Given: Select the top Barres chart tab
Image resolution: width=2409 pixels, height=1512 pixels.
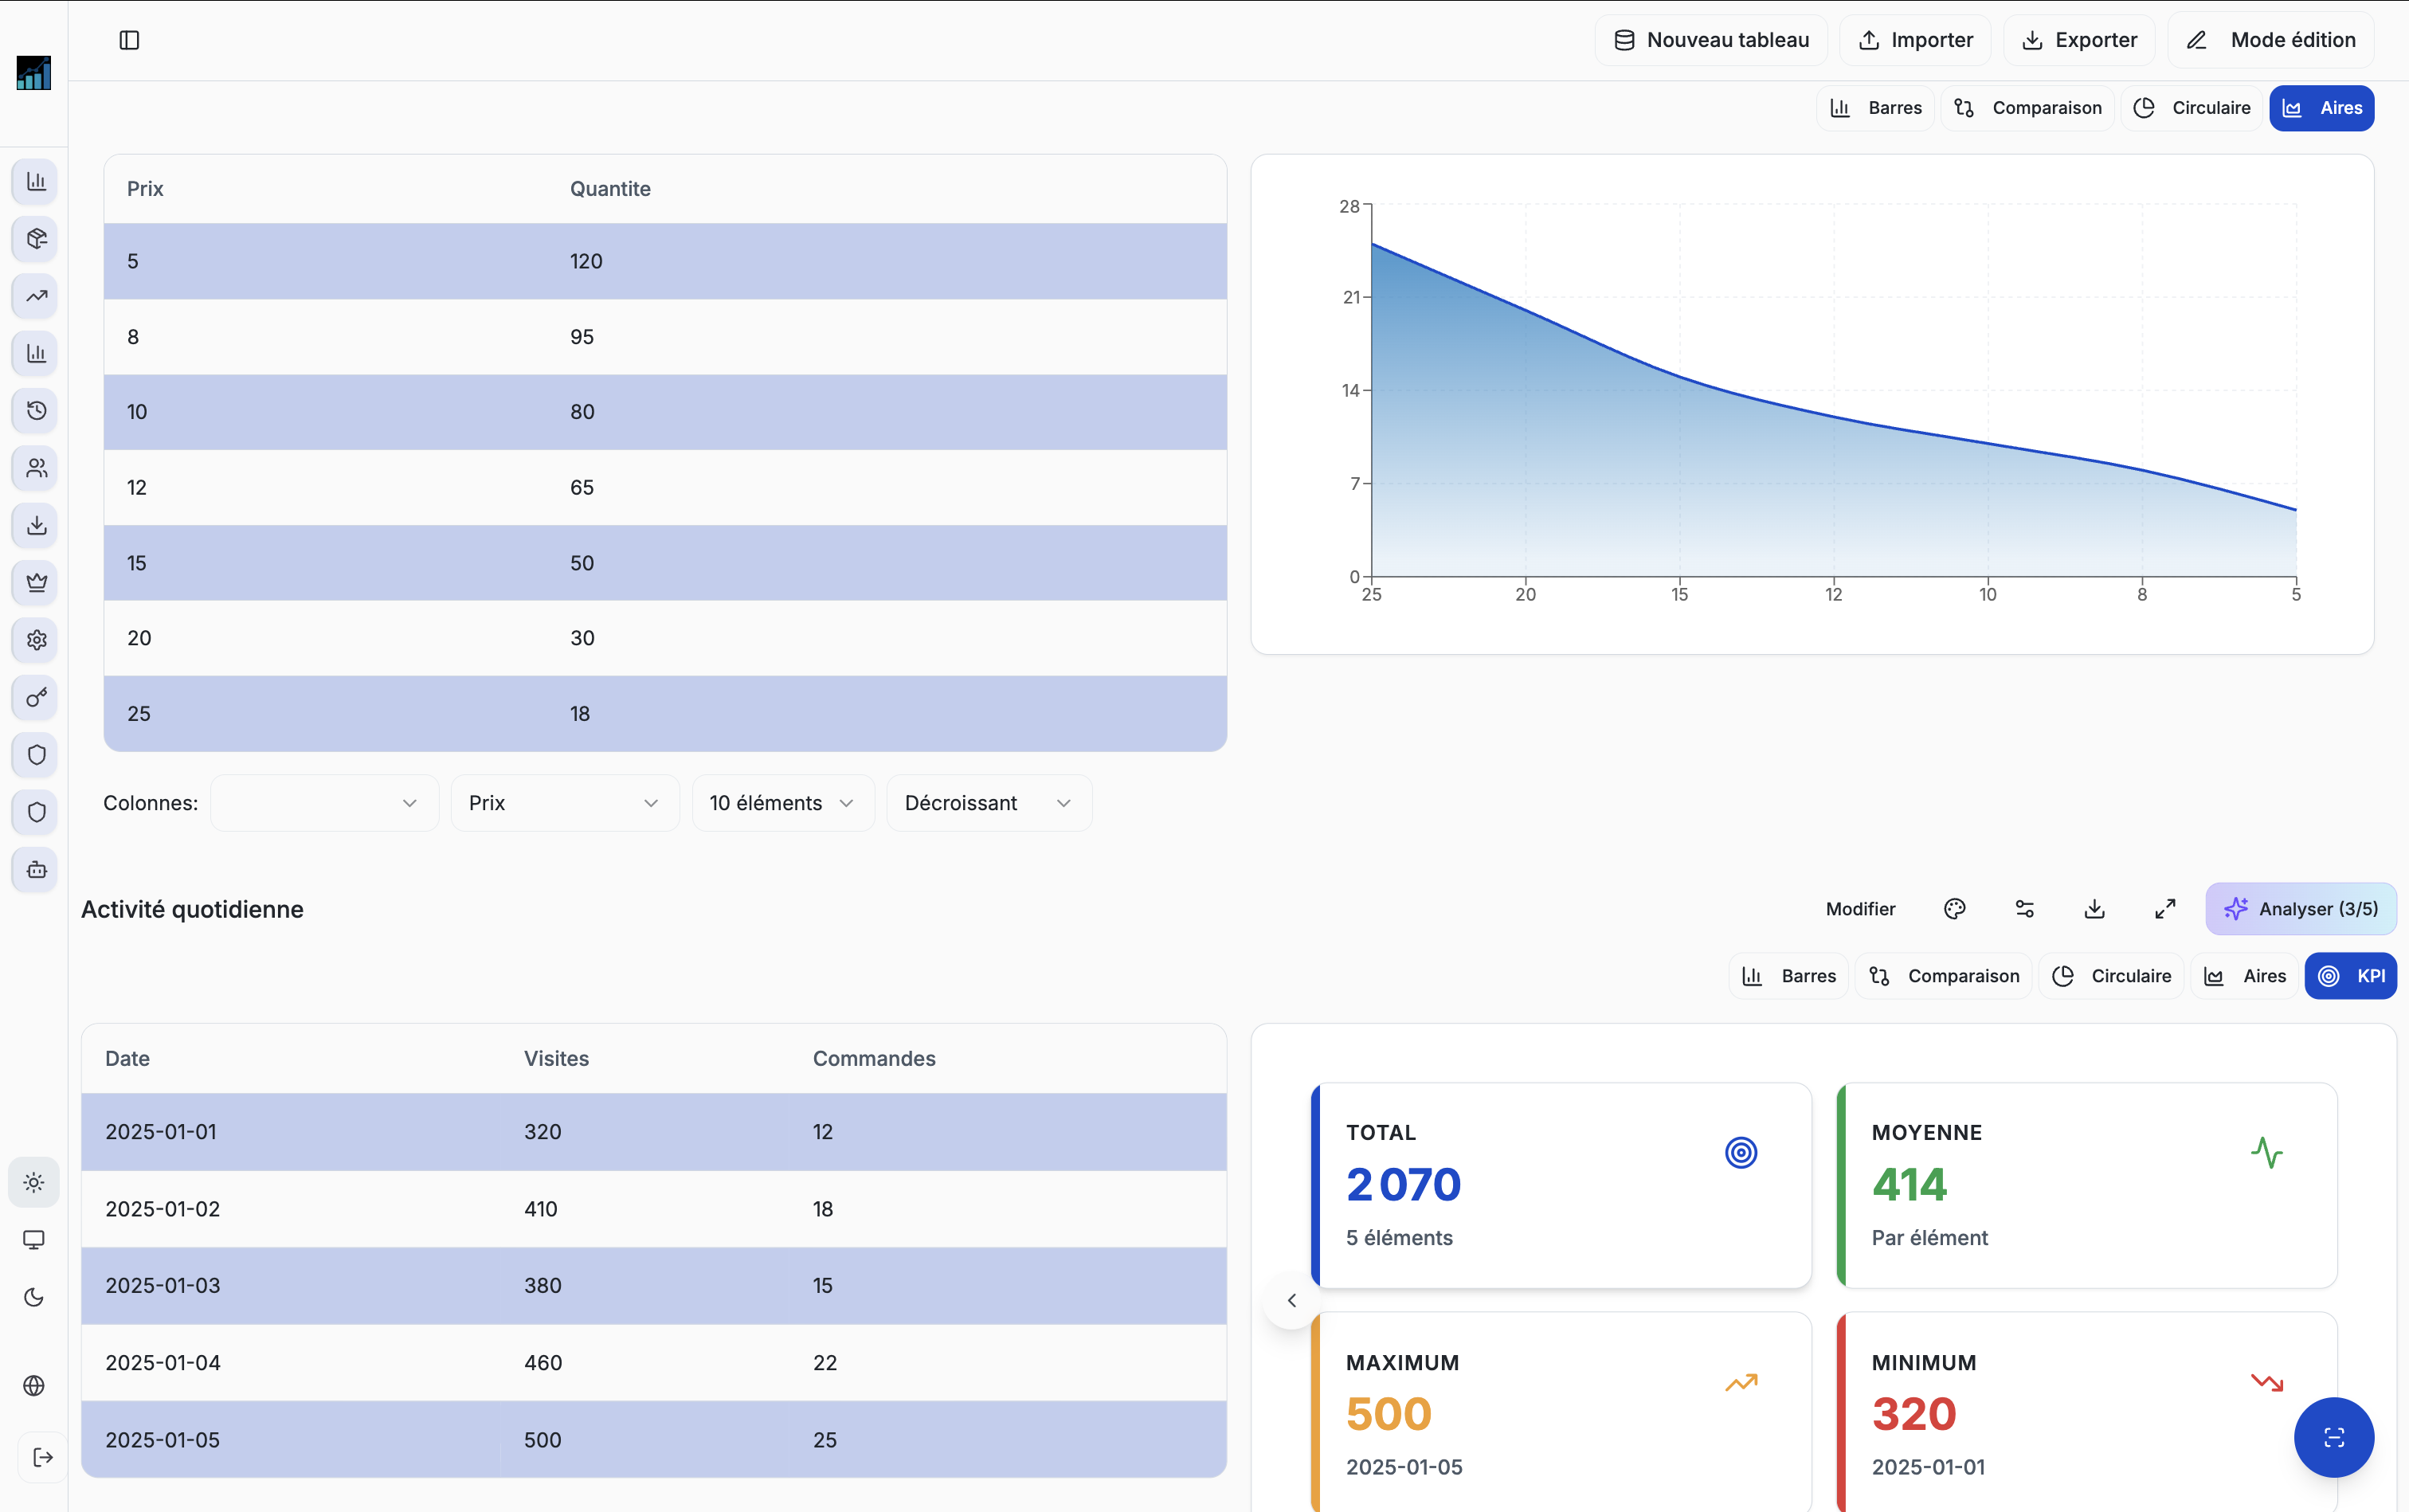Looking at the screenshot, I should pyautogui.click(x=1875, y=108).
